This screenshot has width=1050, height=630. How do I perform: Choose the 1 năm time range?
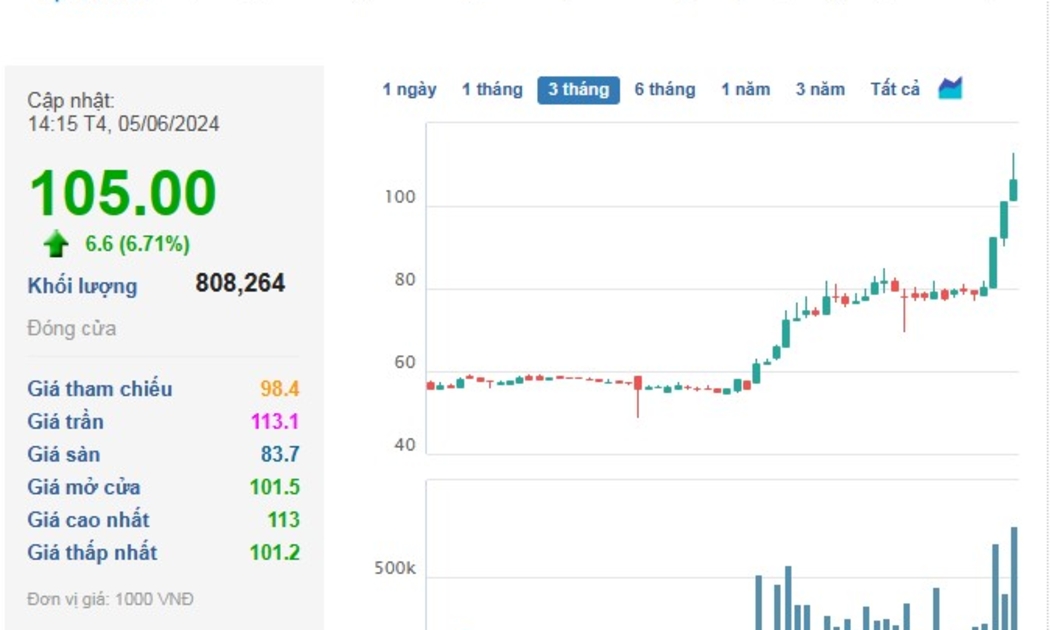coord(745,89)
